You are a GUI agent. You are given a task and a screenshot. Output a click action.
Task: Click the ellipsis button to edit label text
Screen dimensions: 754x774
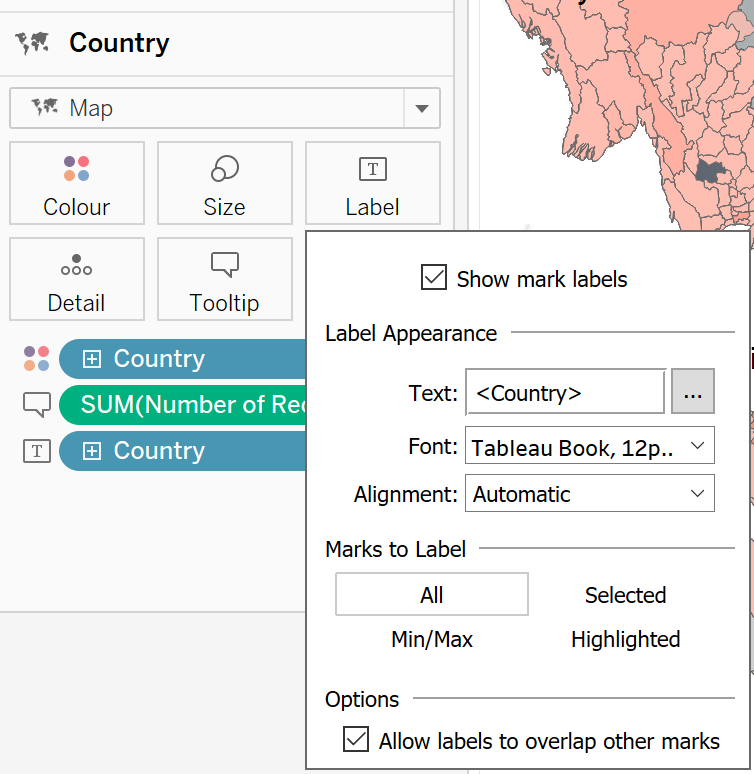[x=693, y=393]
